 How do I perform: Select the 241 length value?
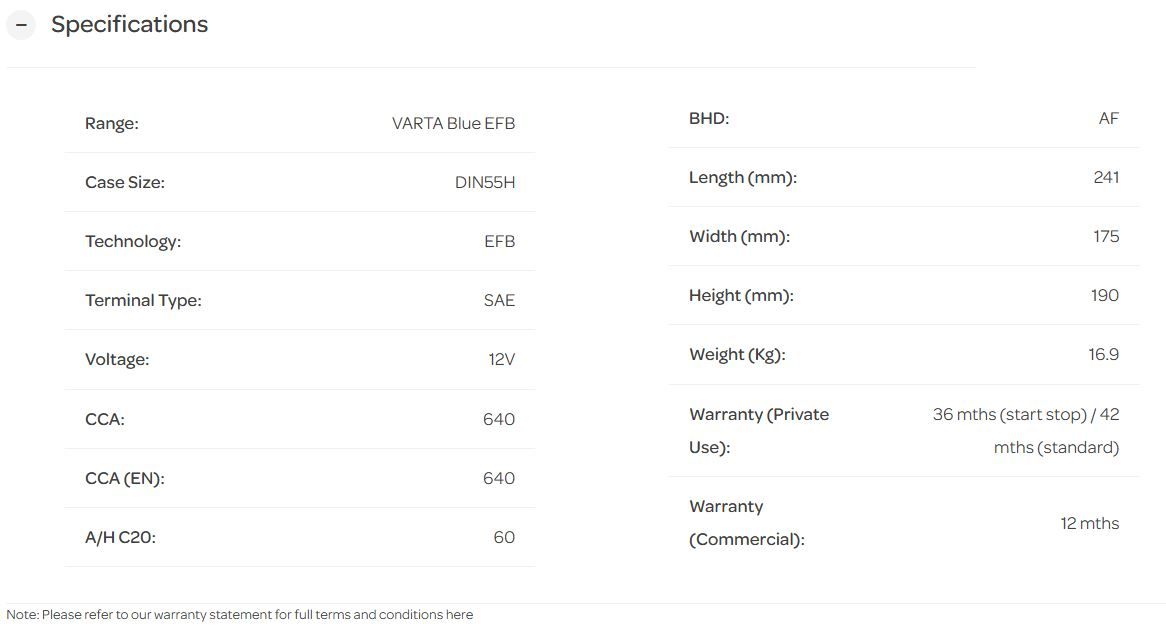point(1106,178)
